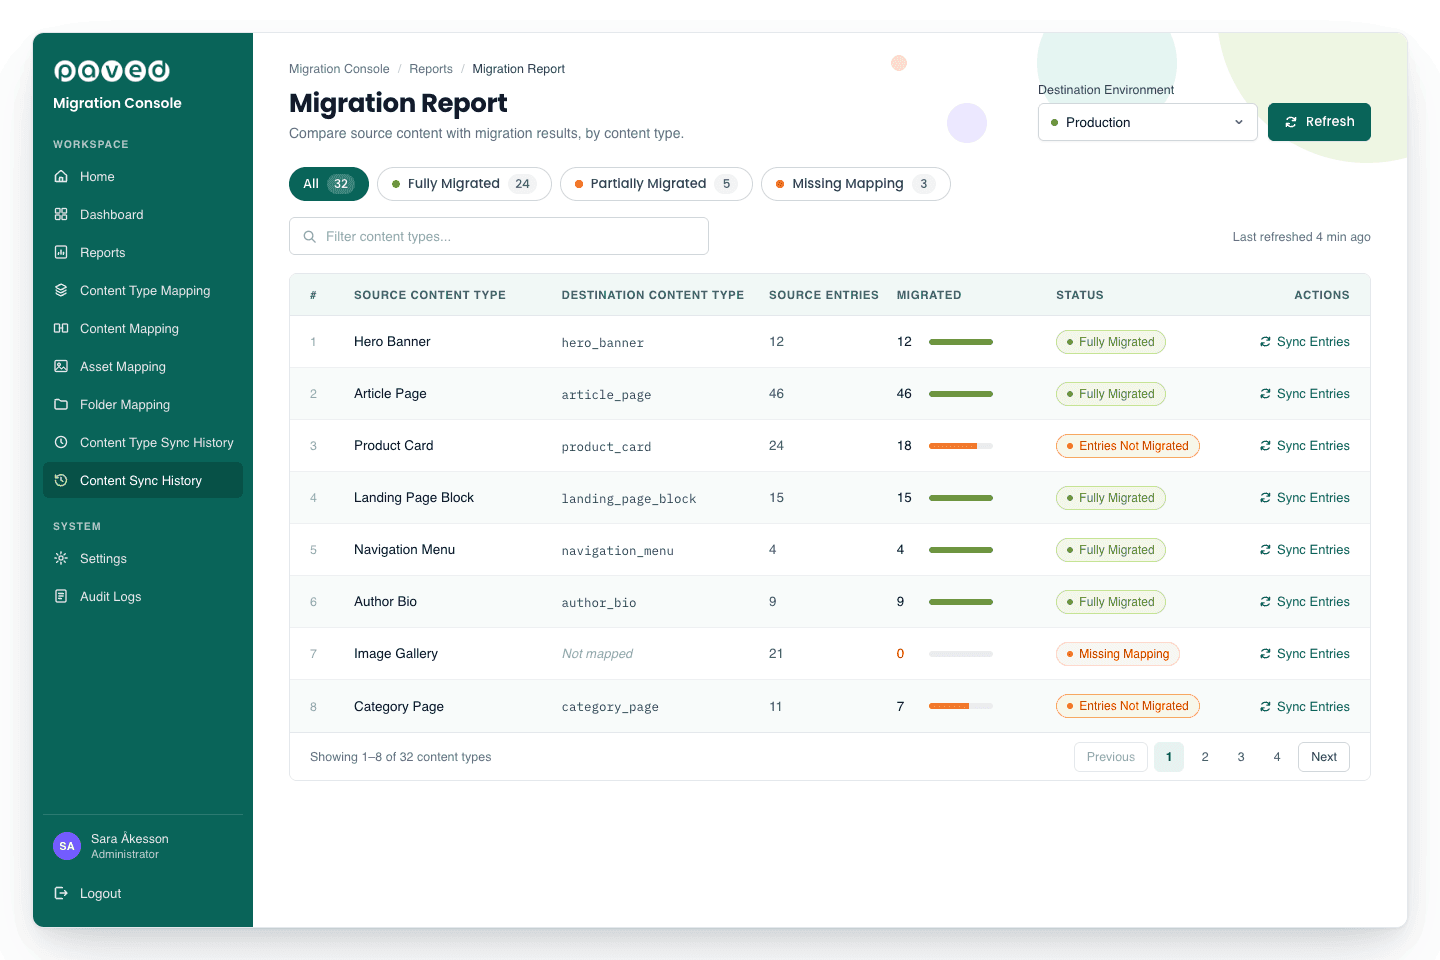Click the Logout arrow icon
1440x960 pixels.
[x=61, y=894]
